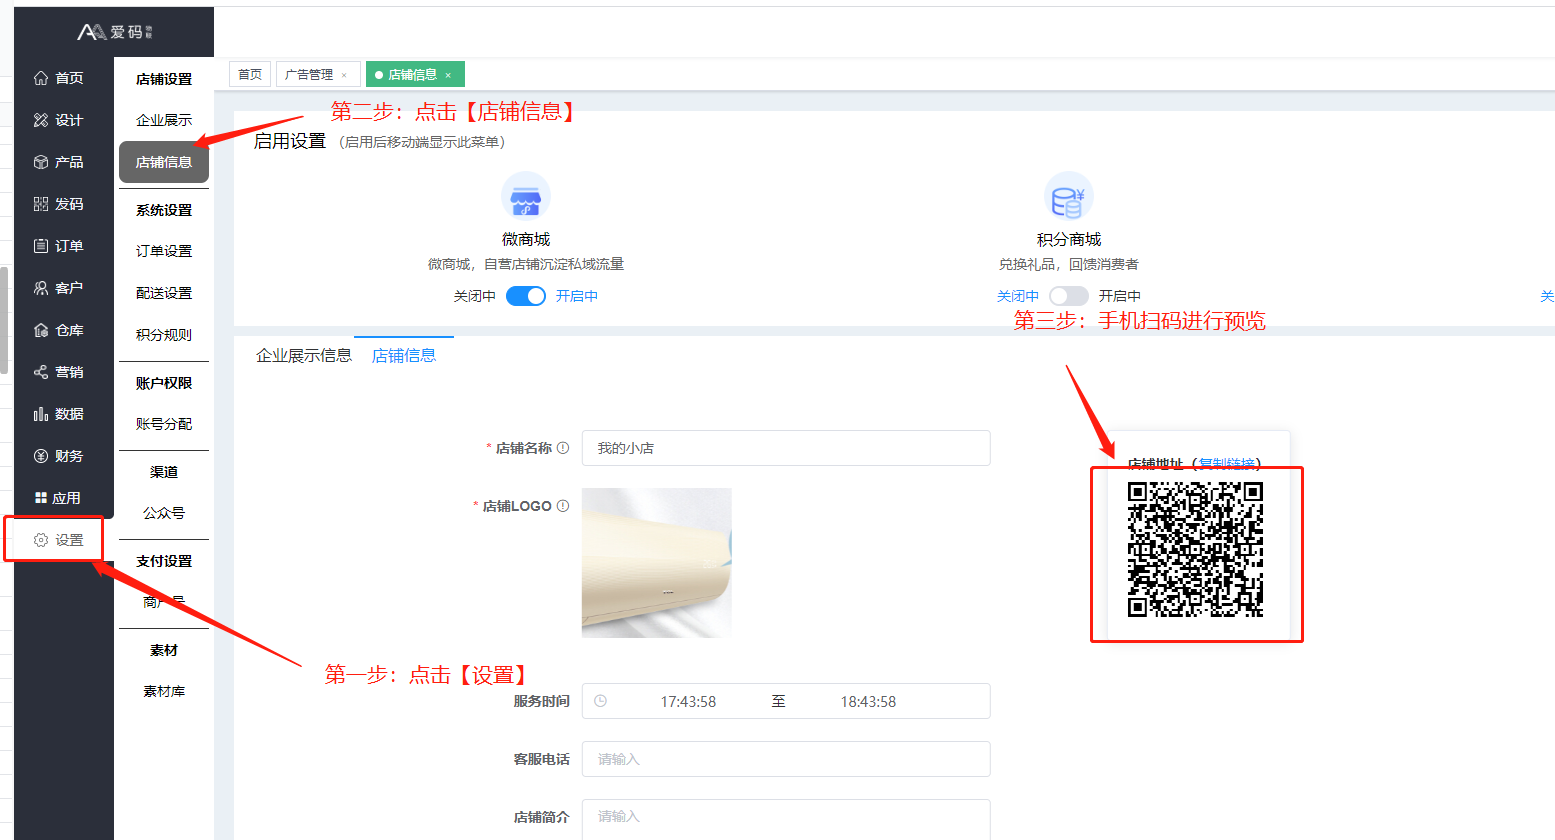The height and width of the screenshot is (840, 1555).
Task: Click the 素材 group heading
Action: [164, 650]
